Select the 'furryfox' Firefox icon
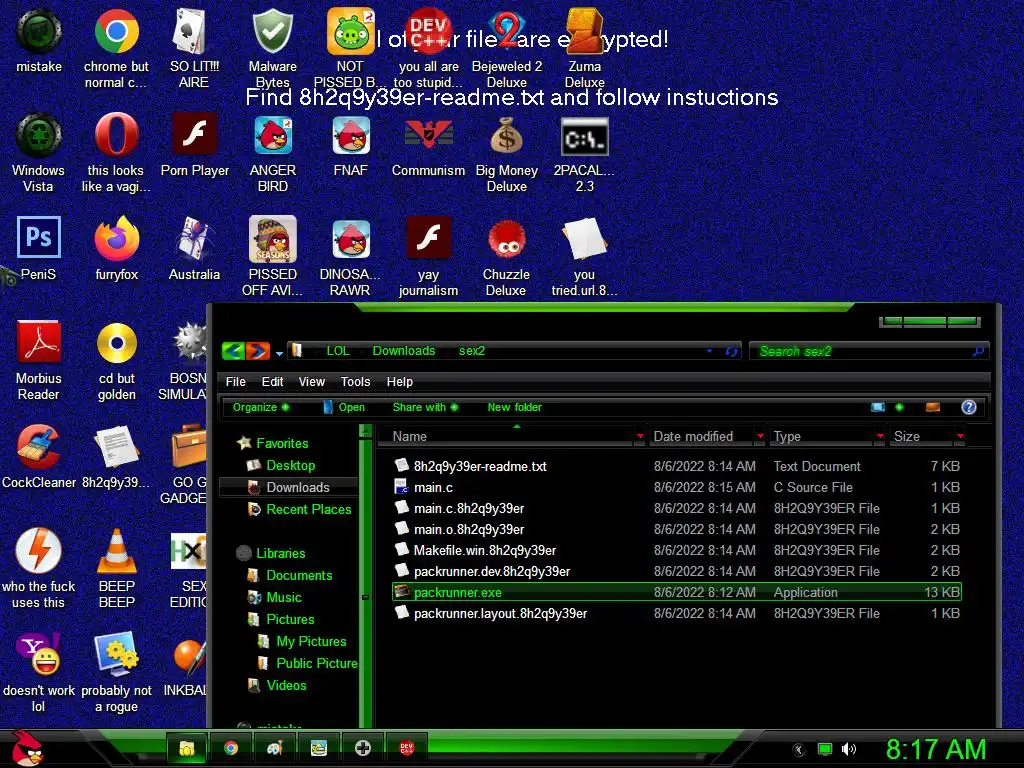 coord(116,248)
